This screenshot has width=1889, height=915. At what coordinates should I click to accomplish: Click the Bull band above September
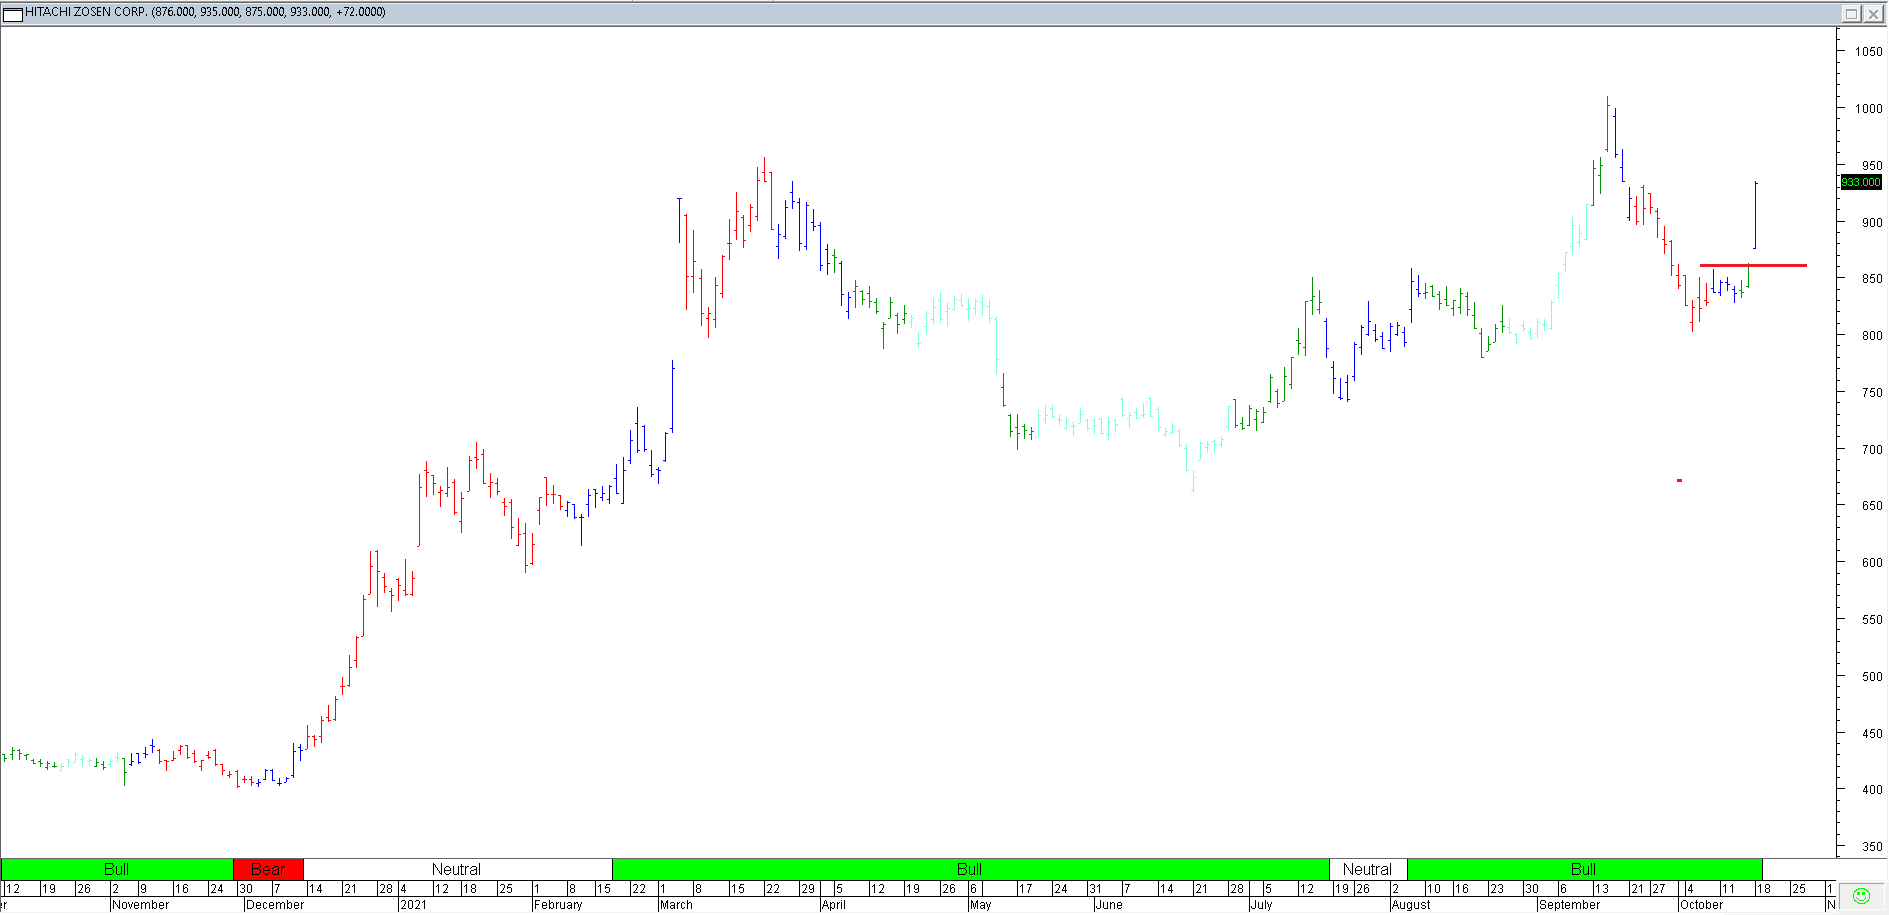(1584, 869)
